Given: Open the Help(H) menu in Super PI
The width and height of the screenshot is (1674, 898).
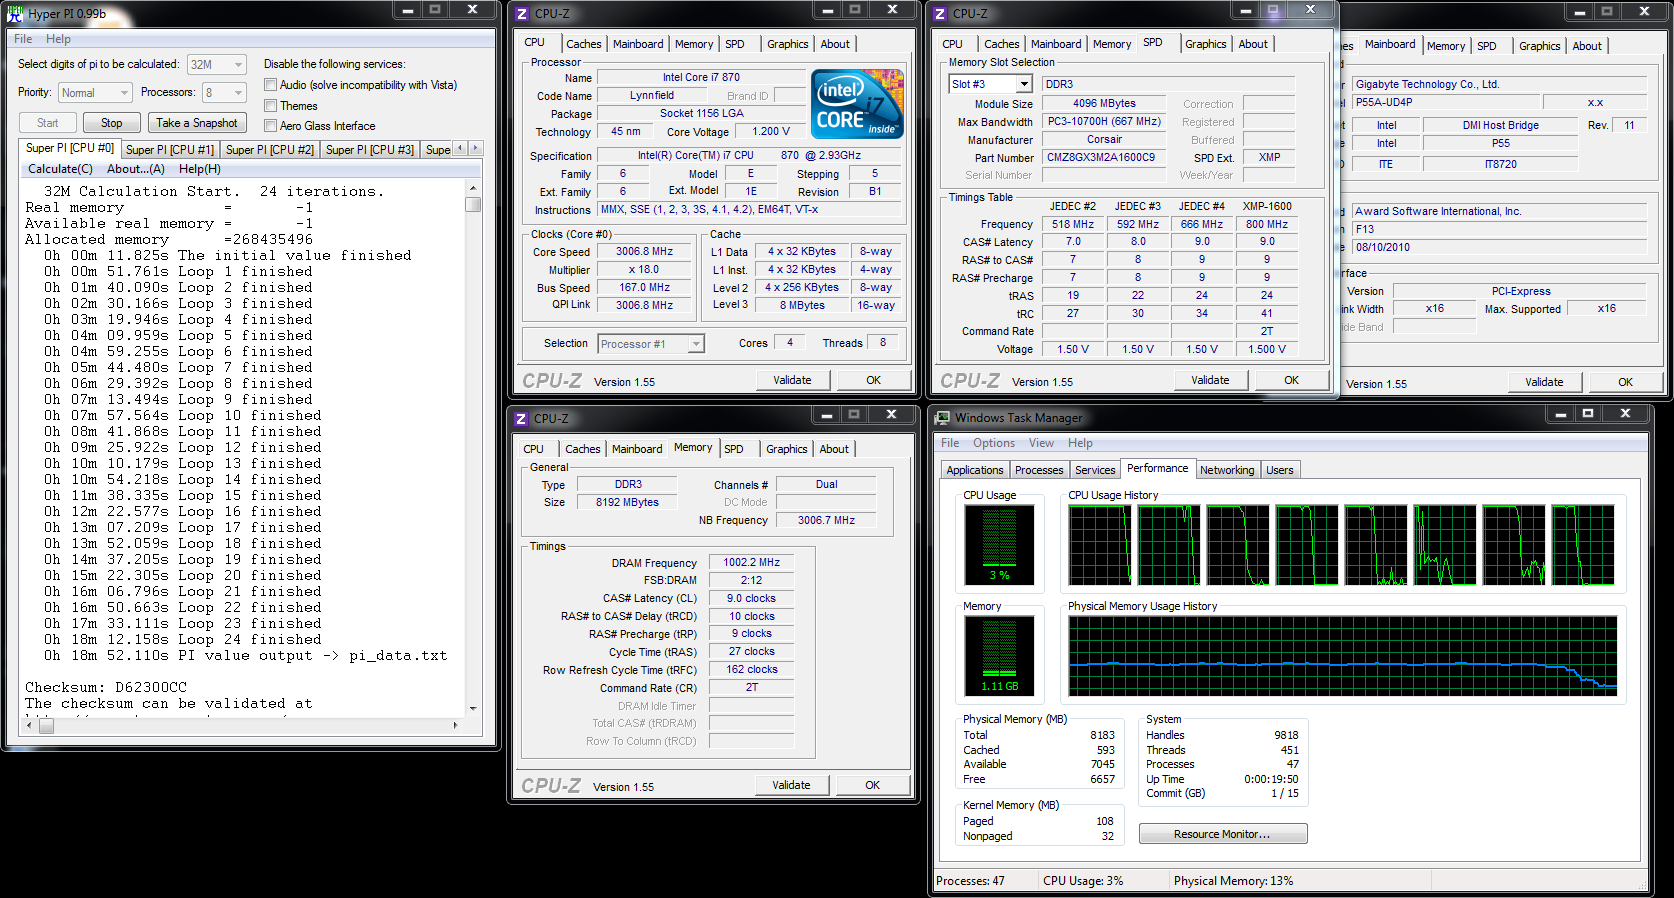Looking at the screenshot, I should click(200, 169).
